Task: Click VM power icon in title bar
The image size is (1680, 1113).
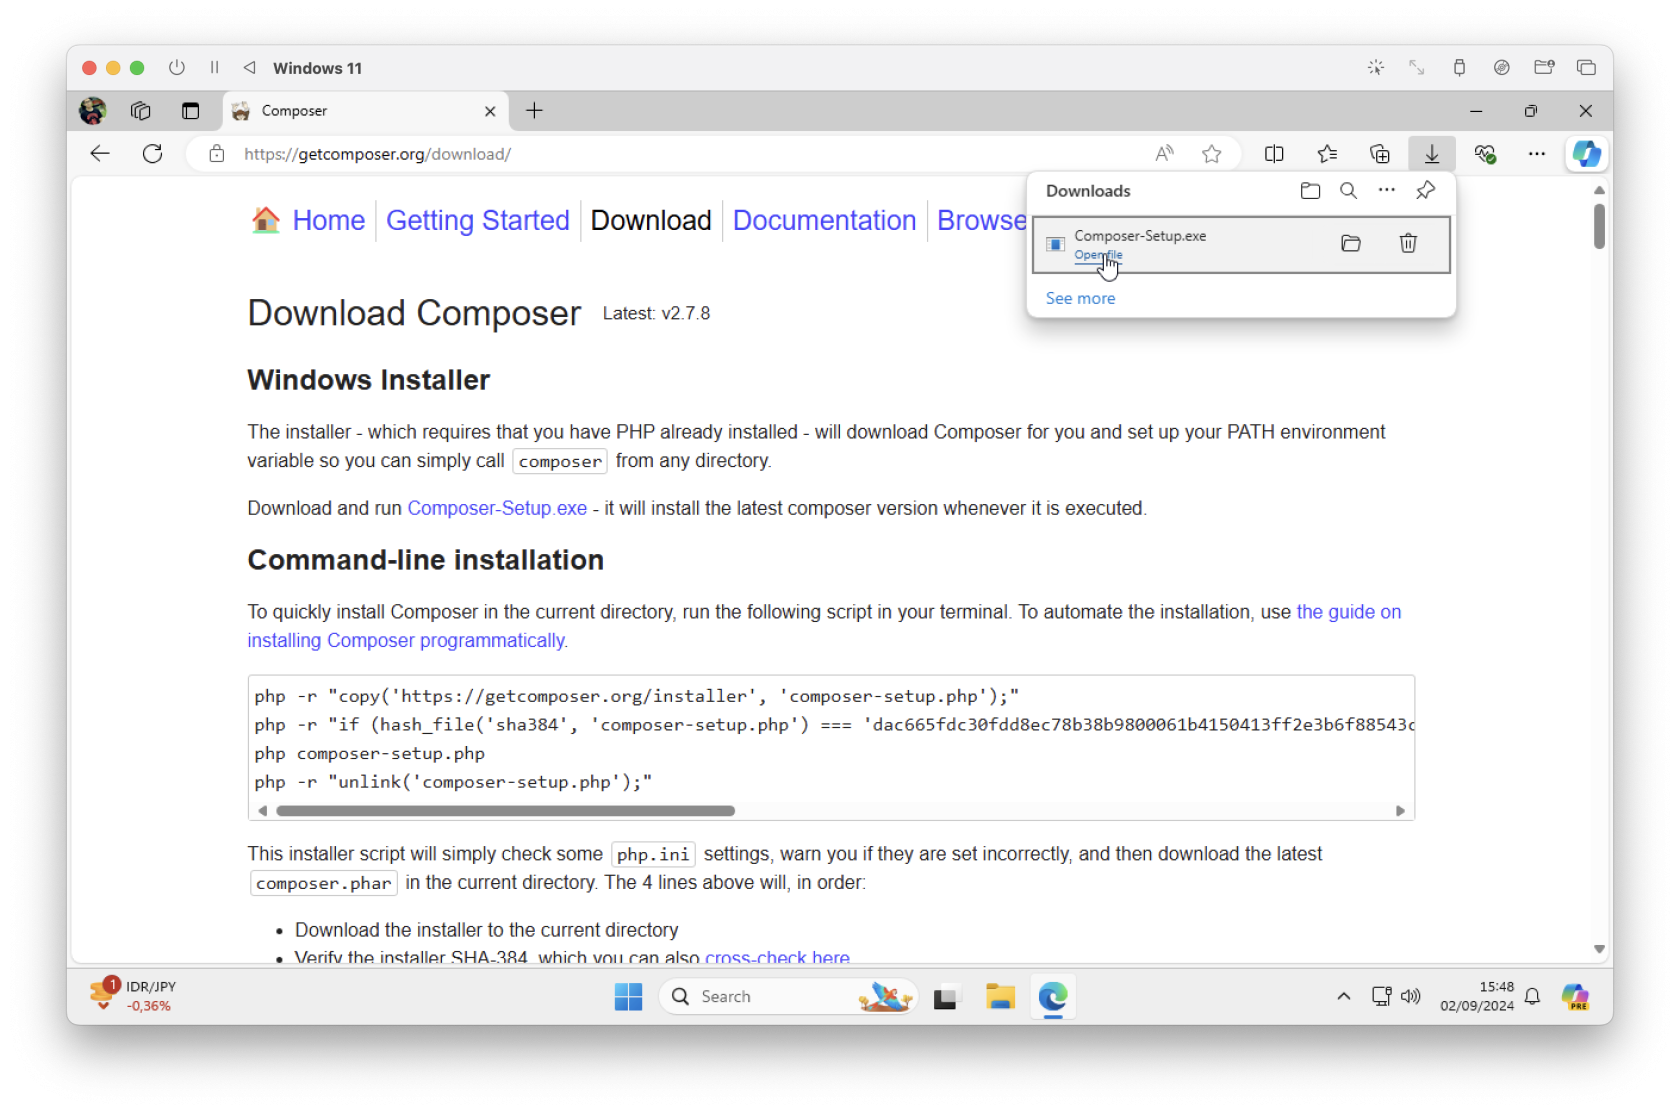Action: (177, 67)
